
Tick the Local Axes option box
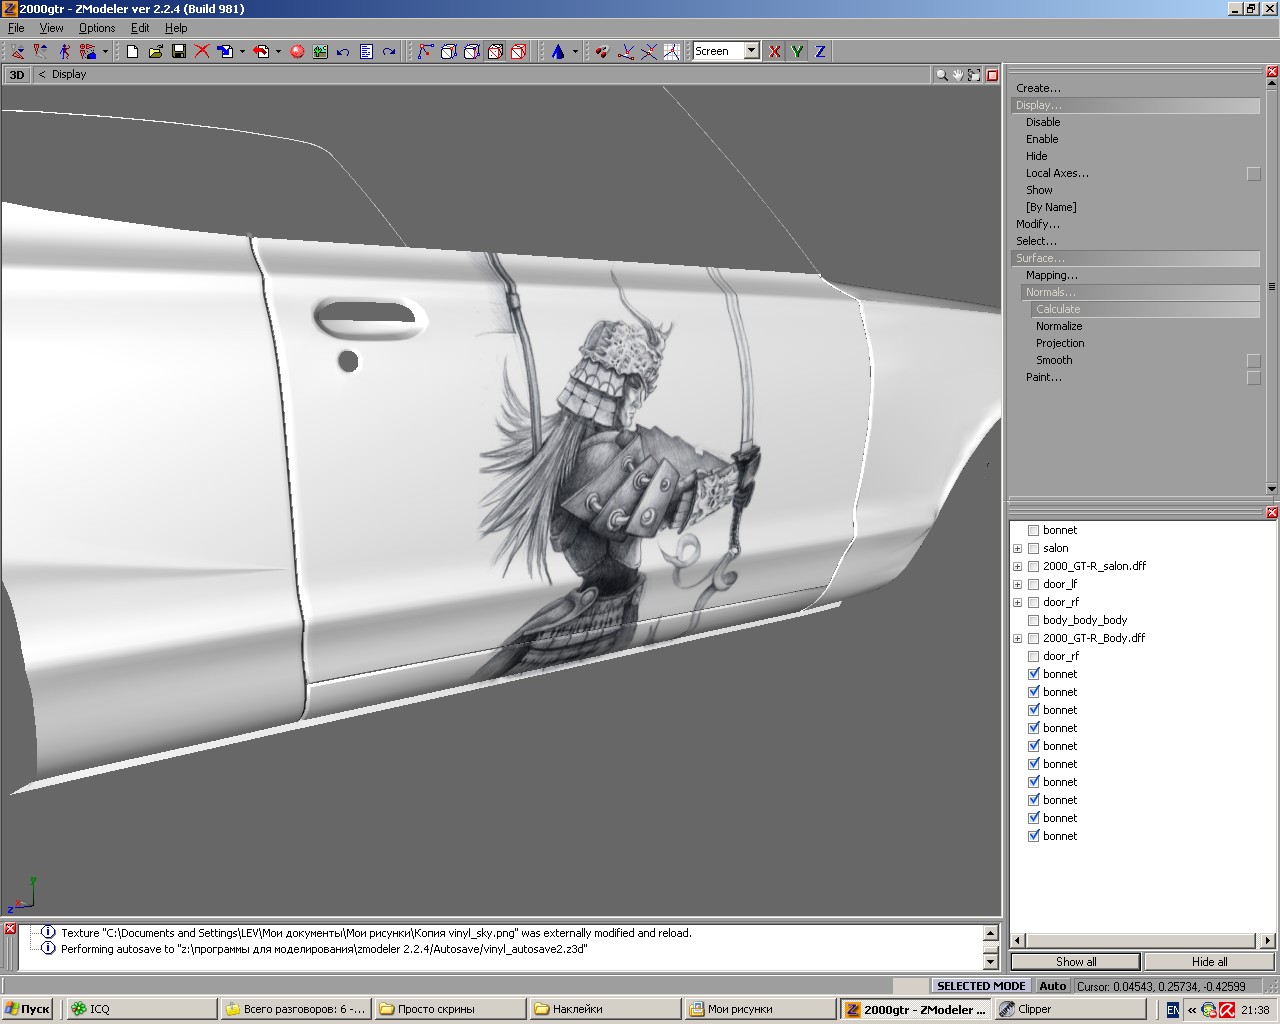tap(1253, 174)
